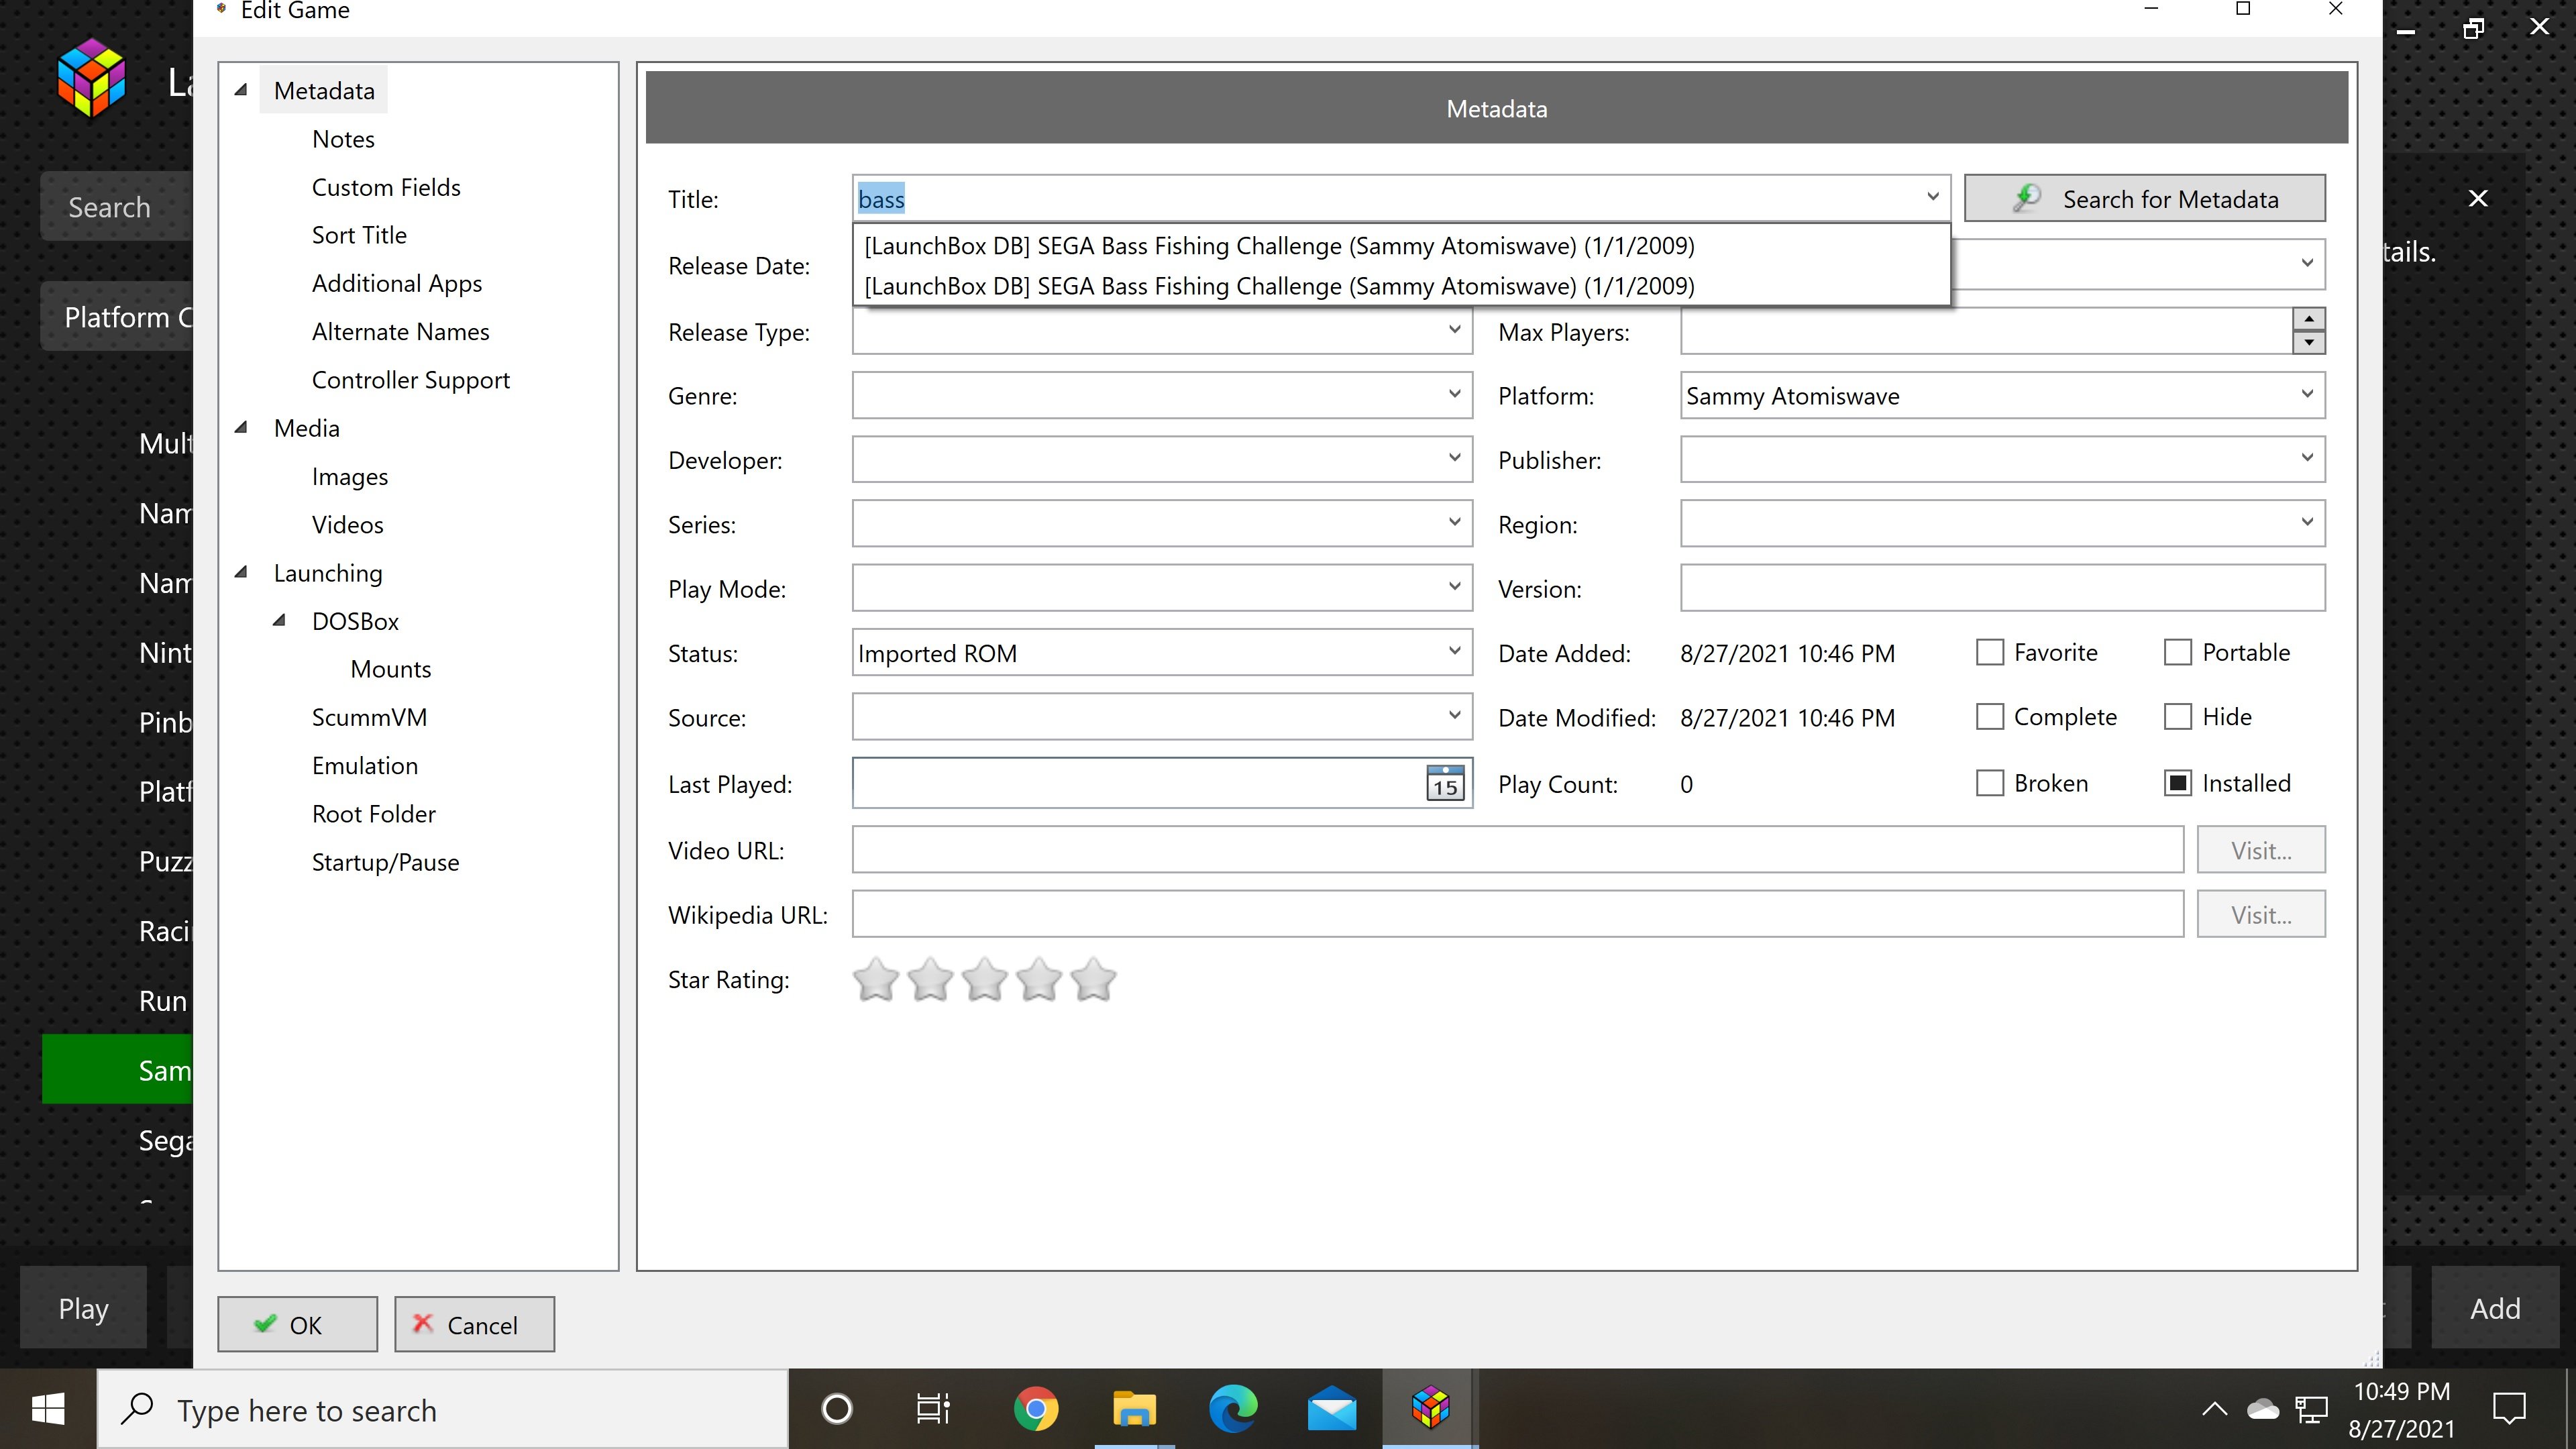Show hidden system tray icons

click(x=2215, y=1410)
